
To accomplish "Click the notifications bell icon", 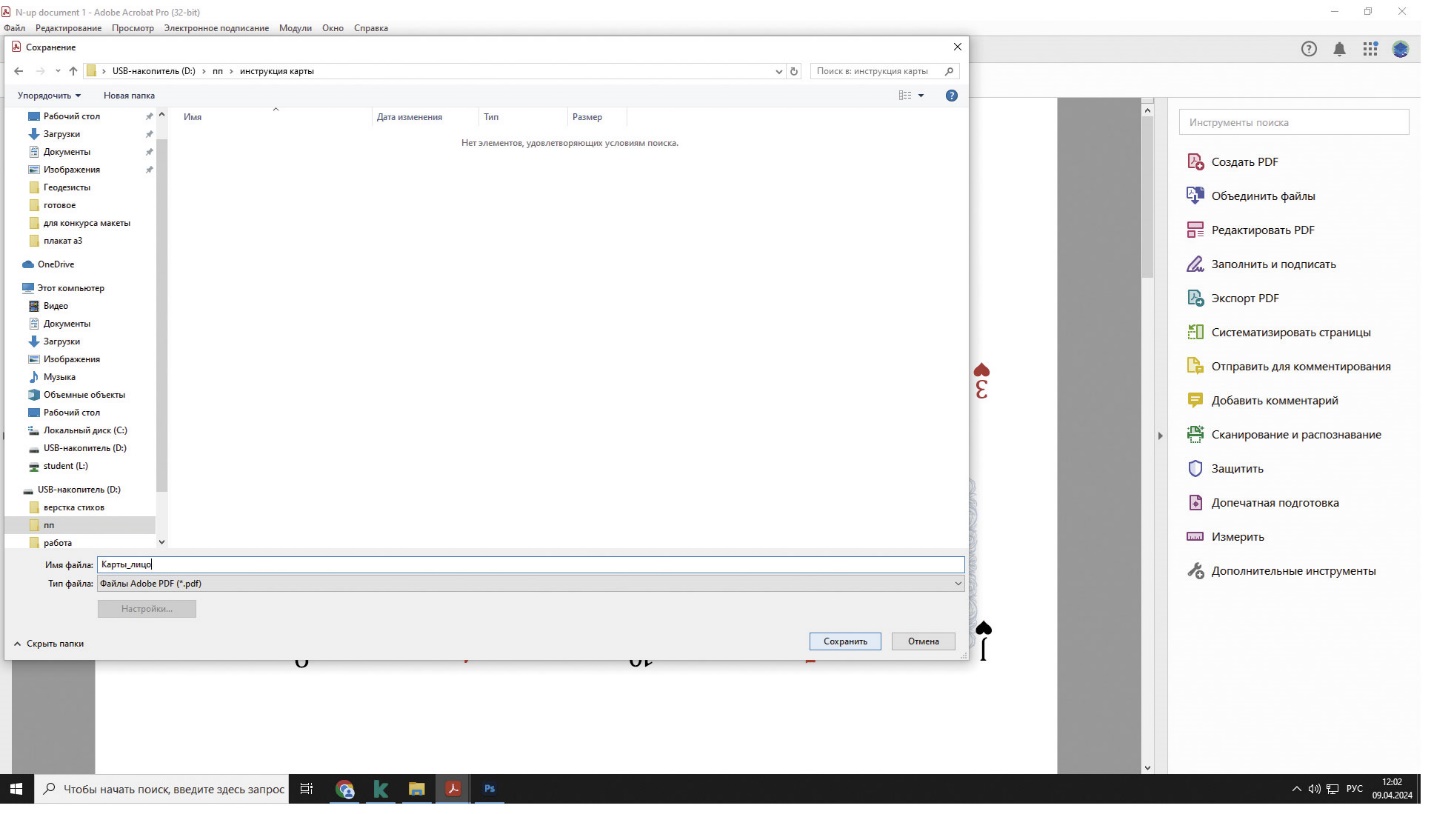I will tap(1339, 49).
